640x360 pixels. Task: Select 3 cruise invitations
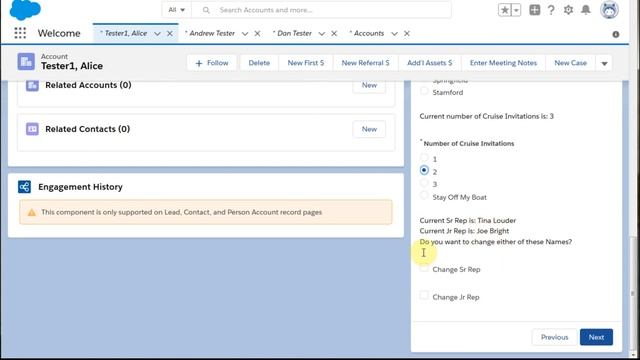[x=424, y=183]
